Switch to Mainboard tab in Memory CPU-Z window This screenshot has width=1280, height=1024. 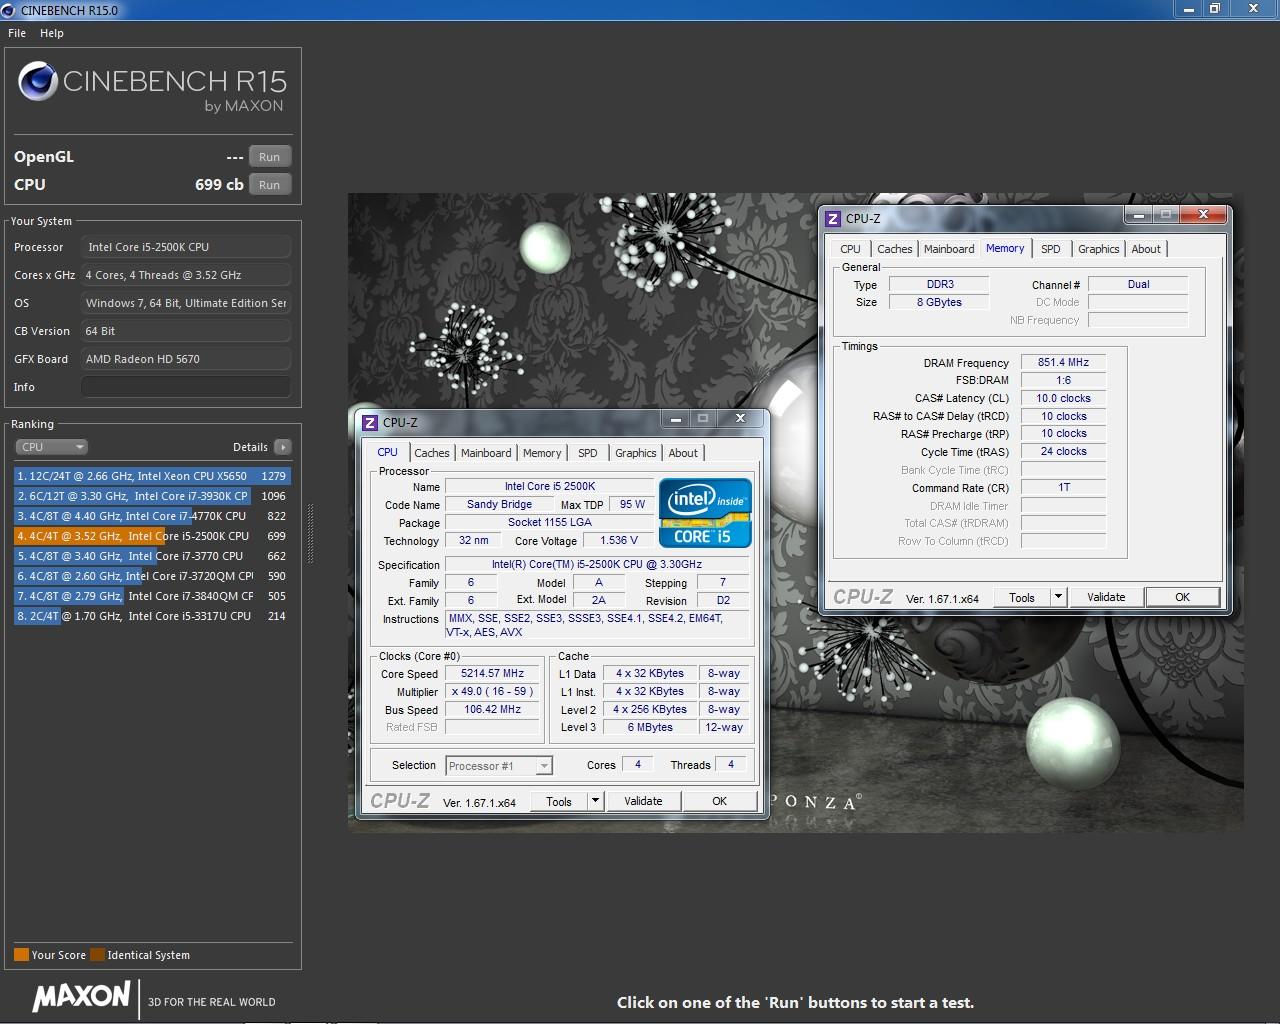(x=949, y=249)
